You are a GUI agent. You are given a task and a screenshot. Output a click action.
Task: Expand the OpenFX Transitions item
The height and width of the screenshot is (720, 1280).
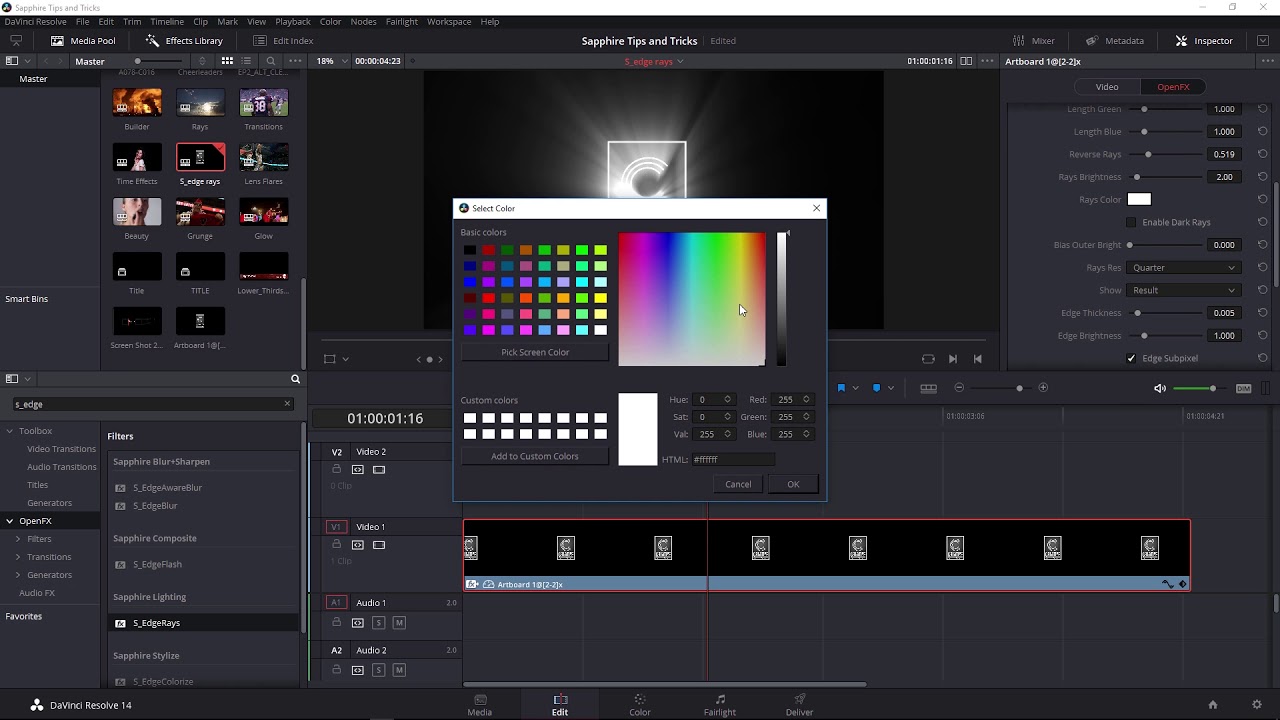click(x=18, y=557)
